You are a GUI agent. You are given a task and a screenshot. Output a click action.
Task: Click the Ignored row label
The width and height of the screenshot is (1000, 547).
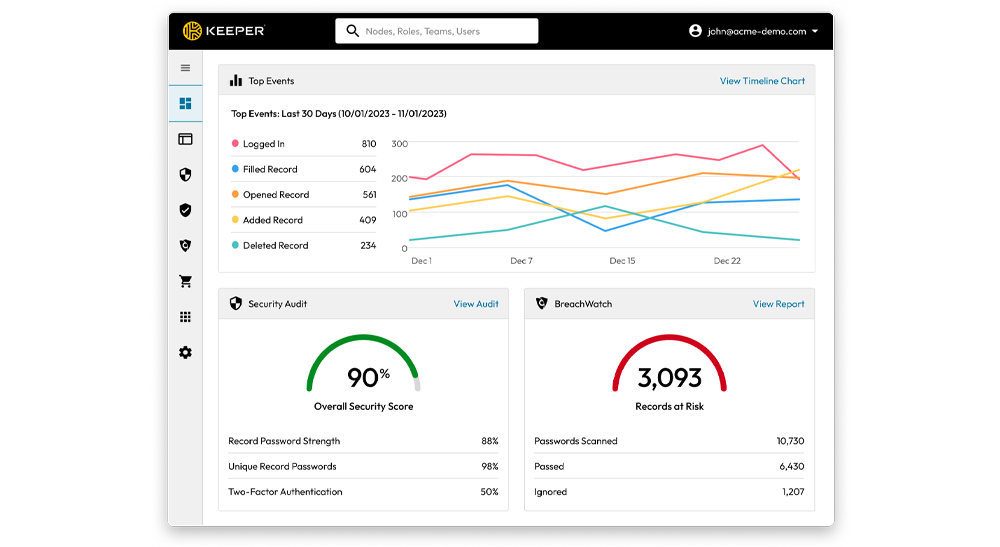550,492
